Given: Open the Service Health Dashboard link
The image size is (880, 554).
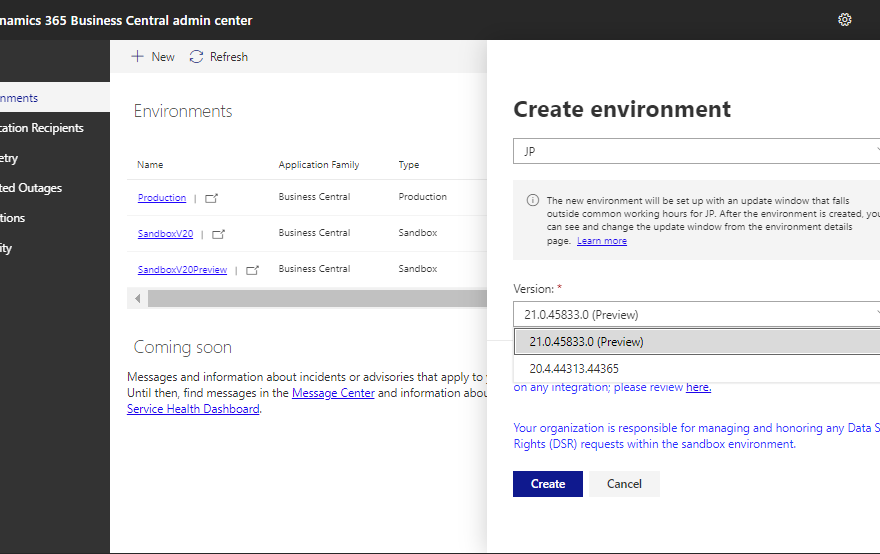Looking at the screenshot, I should pyautogui.click(x=193, y=409).
